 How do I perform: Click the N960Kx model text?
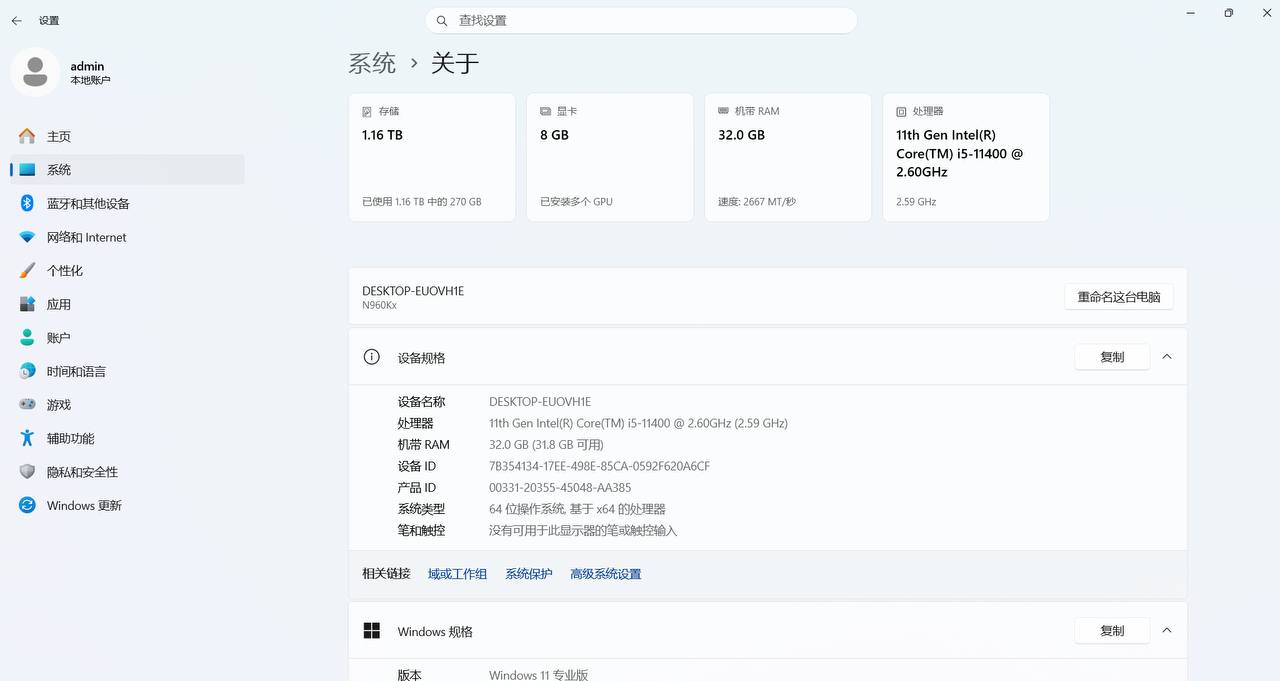pos(379,305)
